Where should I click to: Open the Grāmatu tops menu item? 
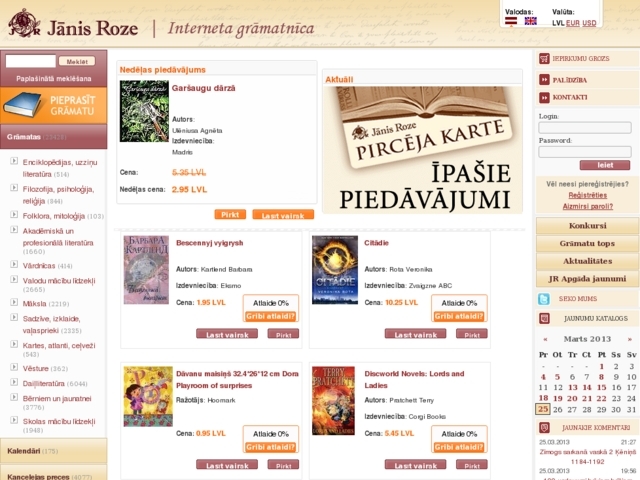(587, 244)
